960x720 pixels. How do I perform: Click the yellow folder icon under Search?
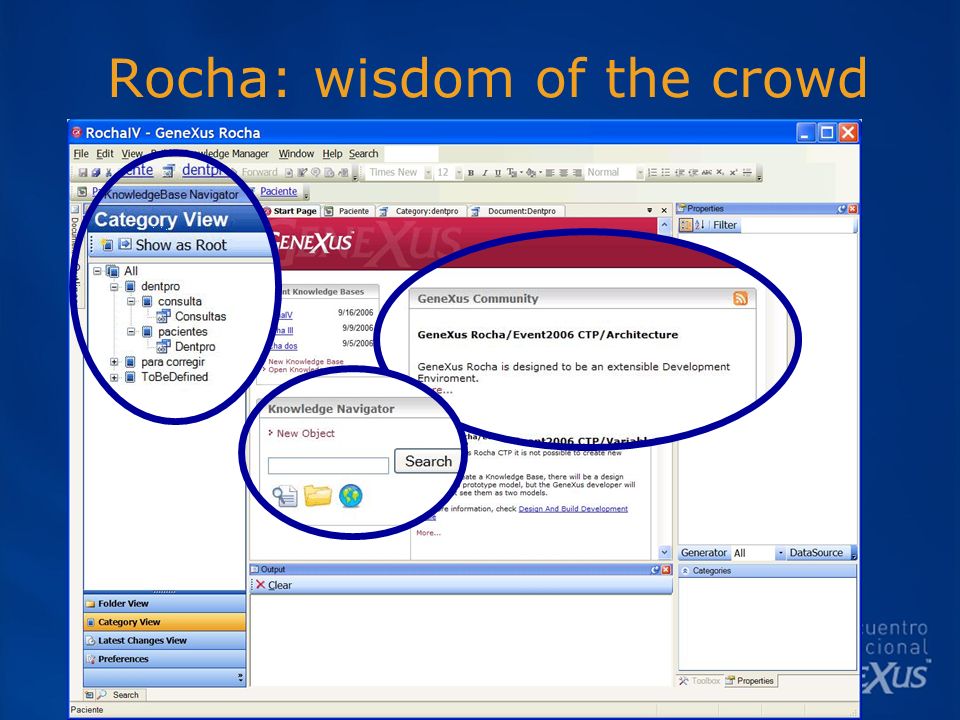318,496
